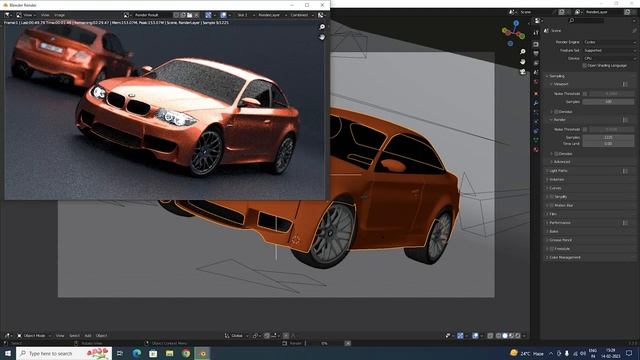The image size is (640, 360).
Task: Open Add menu in 3D viewport header
Action: click(88, 336)
